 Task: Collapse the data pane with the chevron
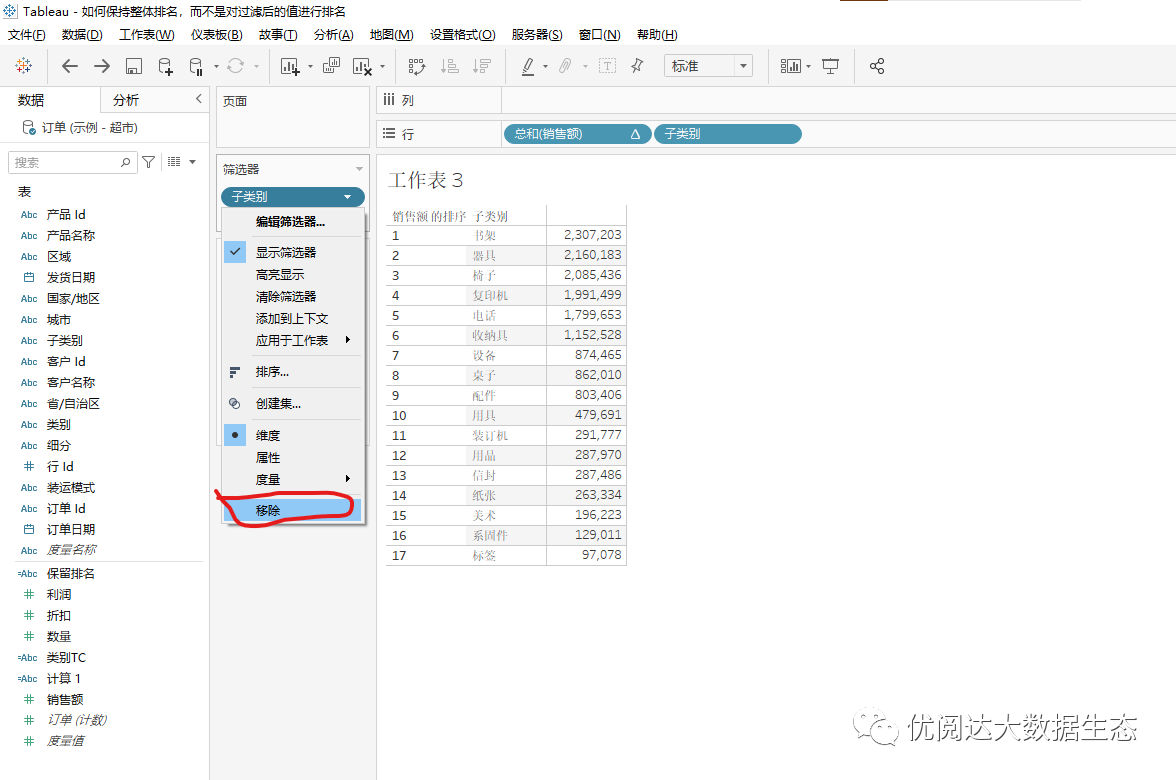[199, 99]
